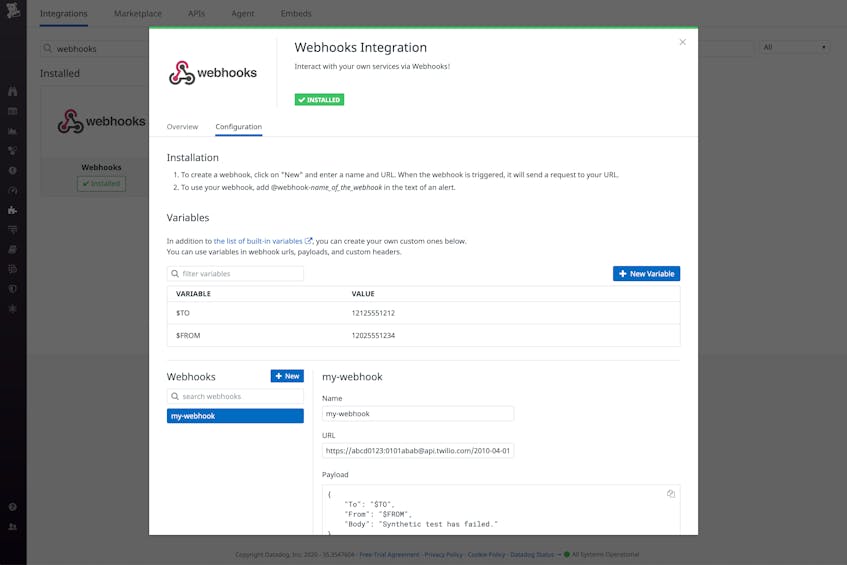Click the webhook URL input field
Screen dimensions: 847x565
(x=418, y=450)
